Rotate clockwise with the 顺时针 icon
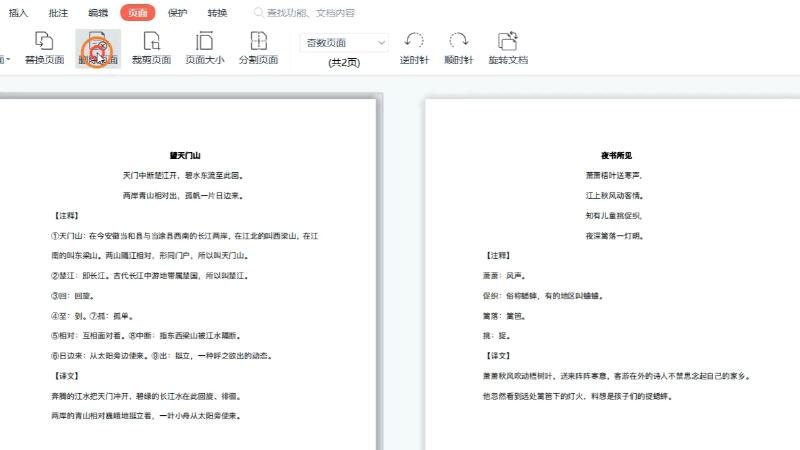Viewport: 800px width, 450px height. (x=459, y=42)
